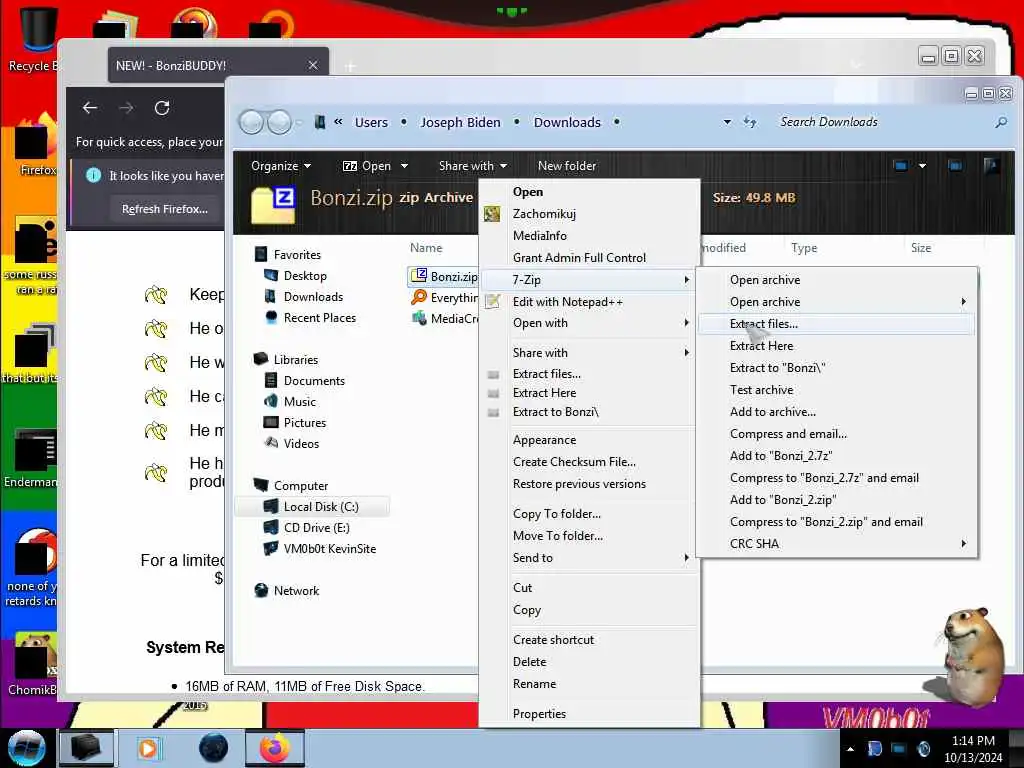
Task: Click the Explorer forward navigation button
Action: 280,122
